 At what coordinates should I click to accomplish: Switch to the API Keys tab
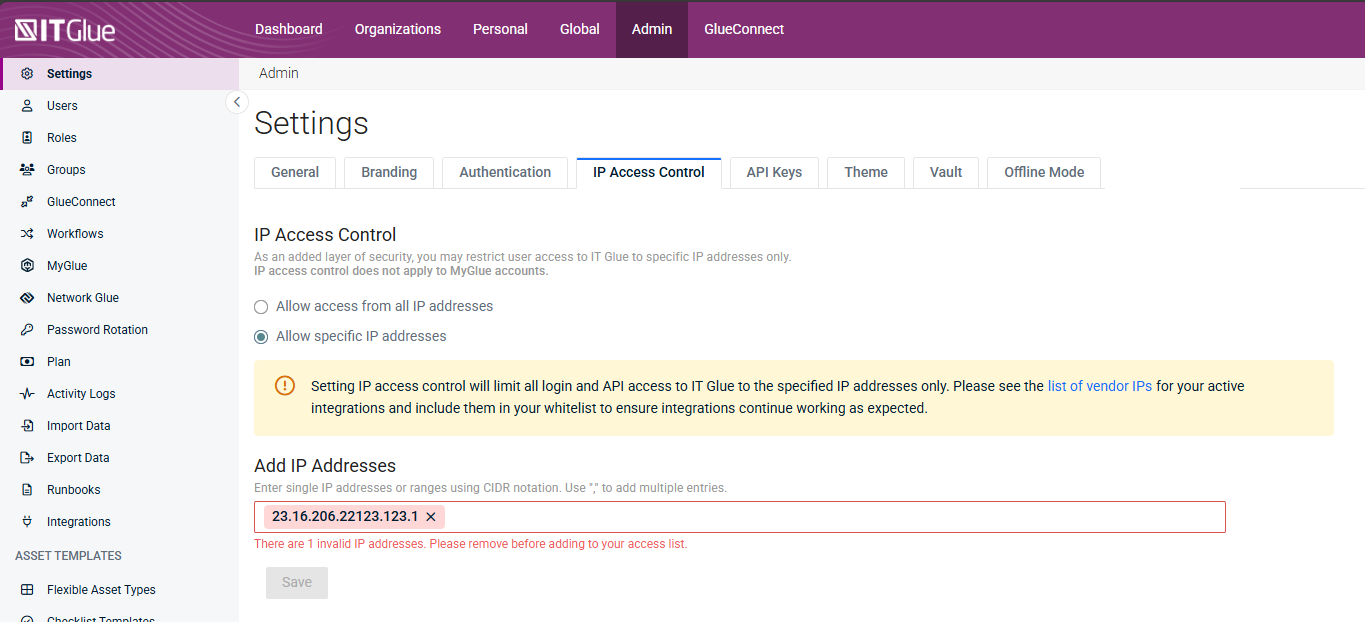774,172
